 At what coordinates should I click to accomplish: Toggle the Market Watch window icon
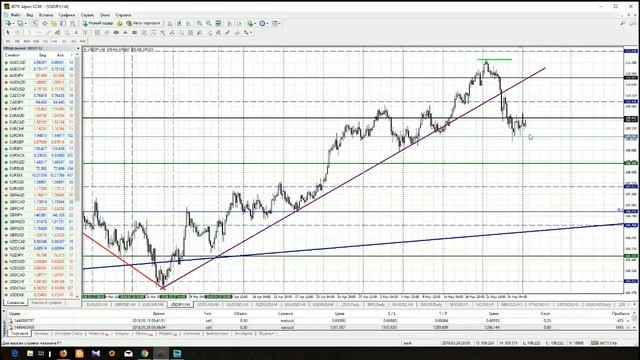click(x=35, y=23)
